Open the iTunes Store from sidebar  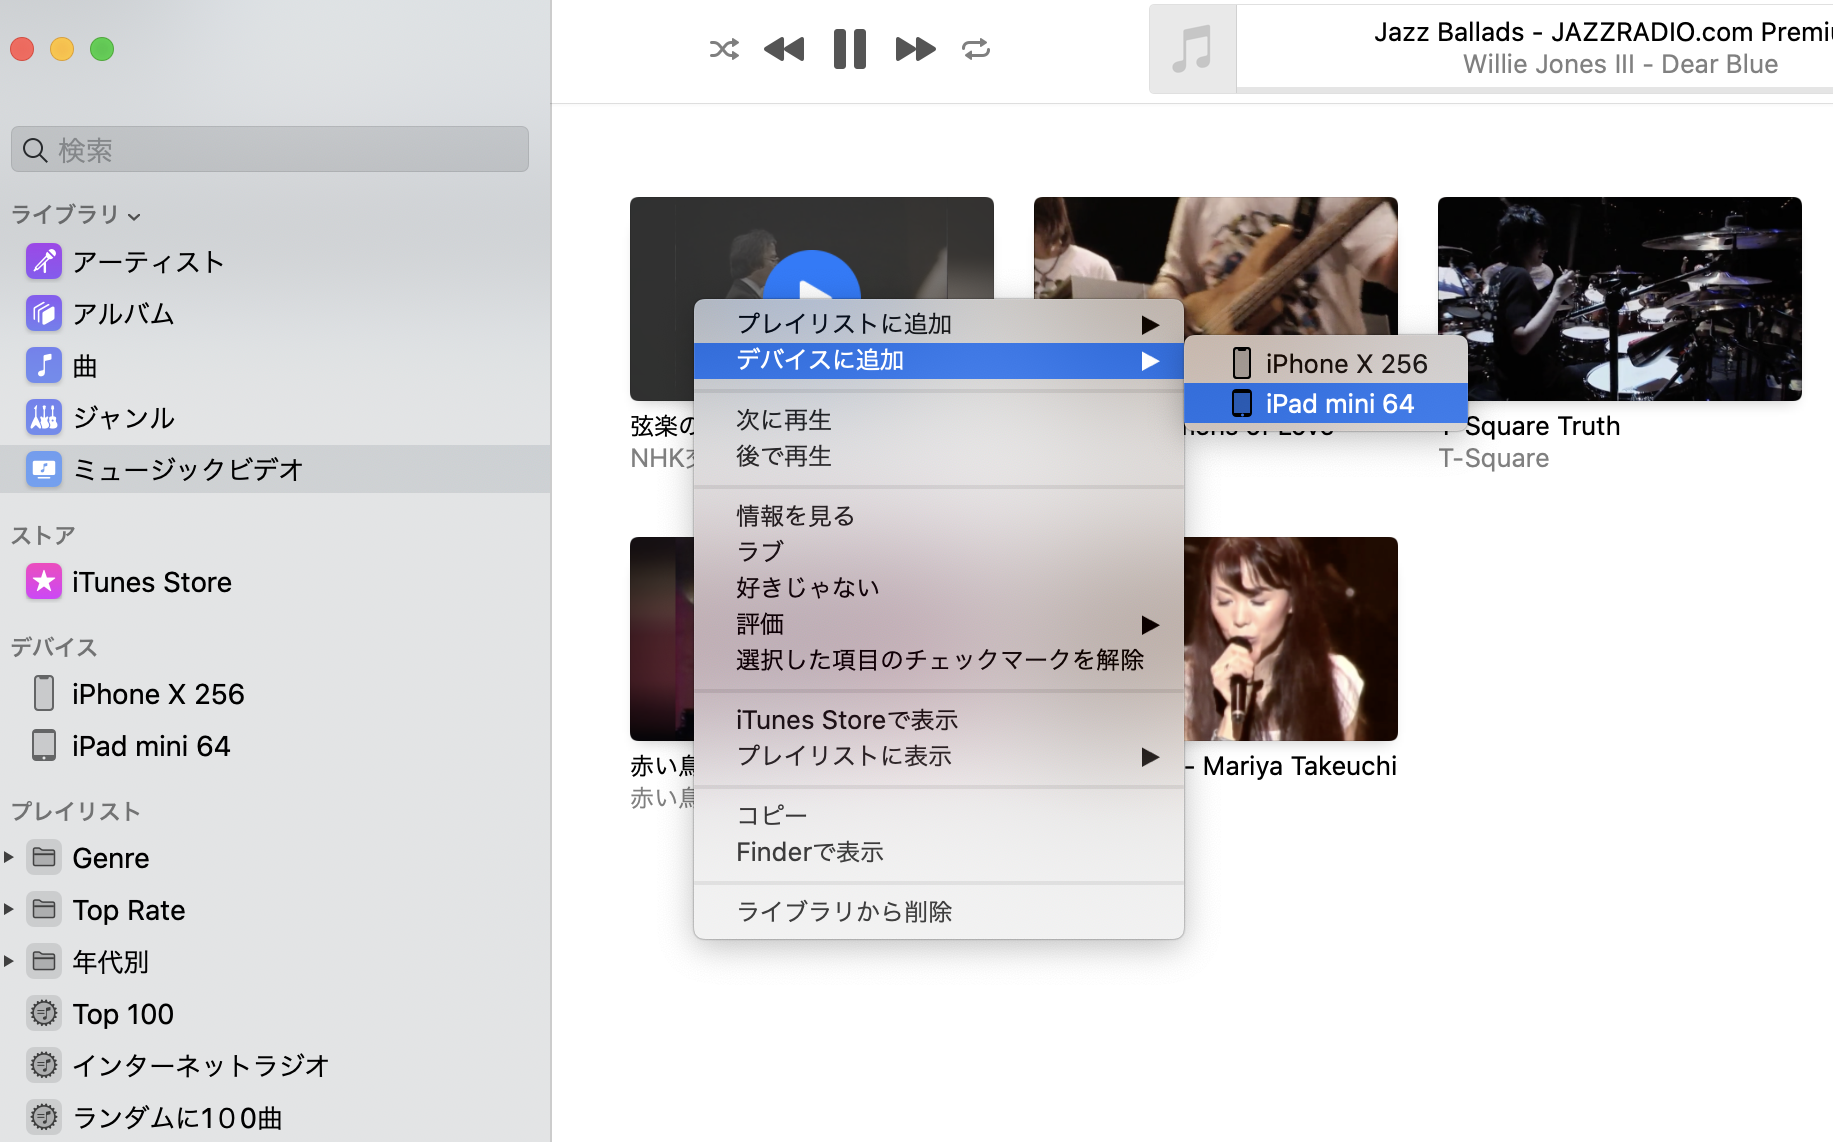click(x=275, y=582)
